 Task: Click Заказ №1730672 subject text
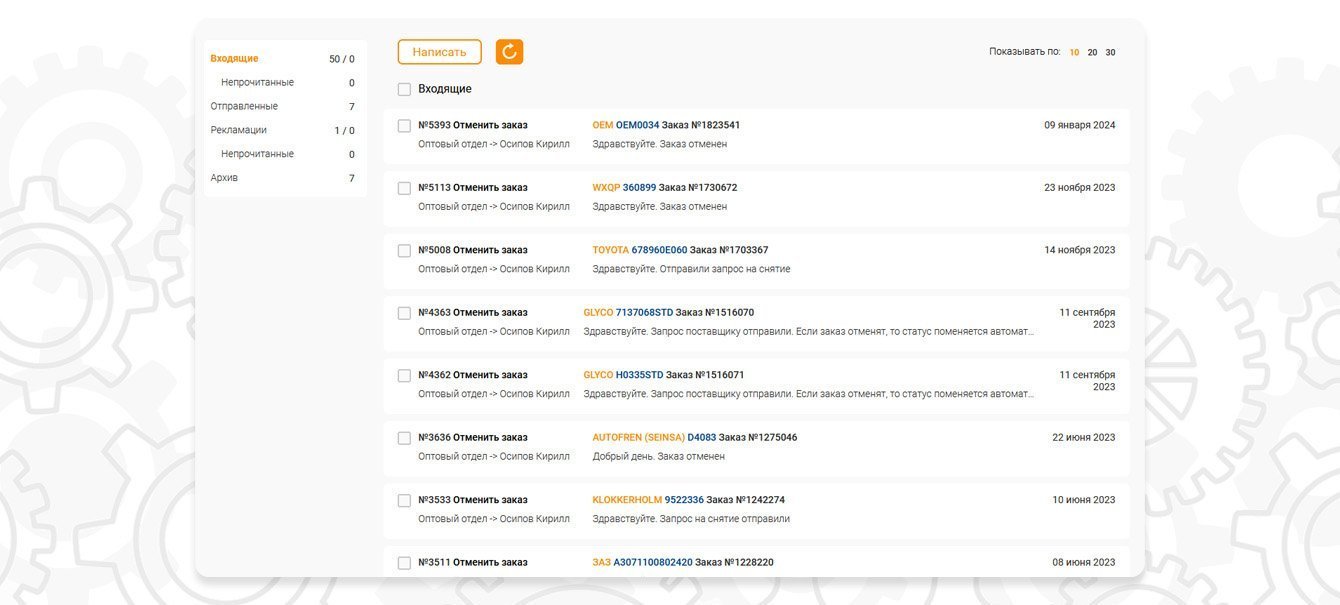[698, 188]
